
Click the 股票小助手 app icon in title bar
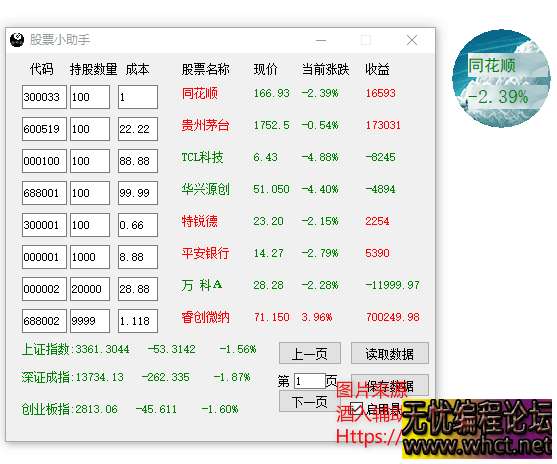click(17, 40)
